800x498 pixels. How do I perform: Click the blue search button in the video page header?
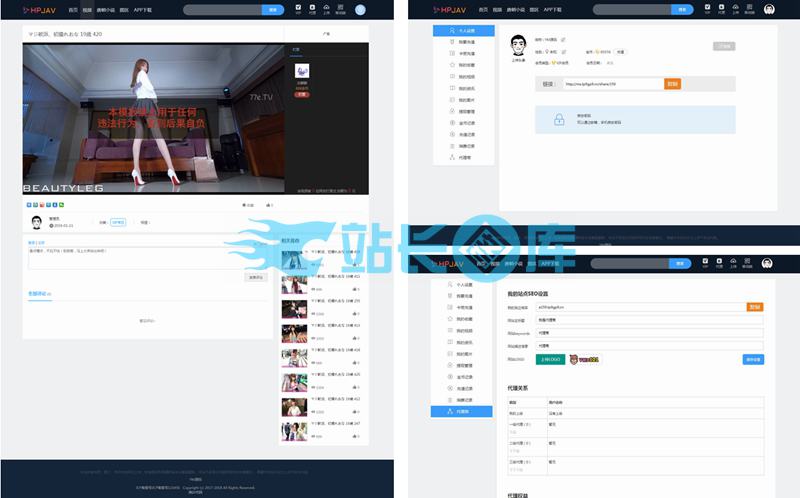pos(273,10)
